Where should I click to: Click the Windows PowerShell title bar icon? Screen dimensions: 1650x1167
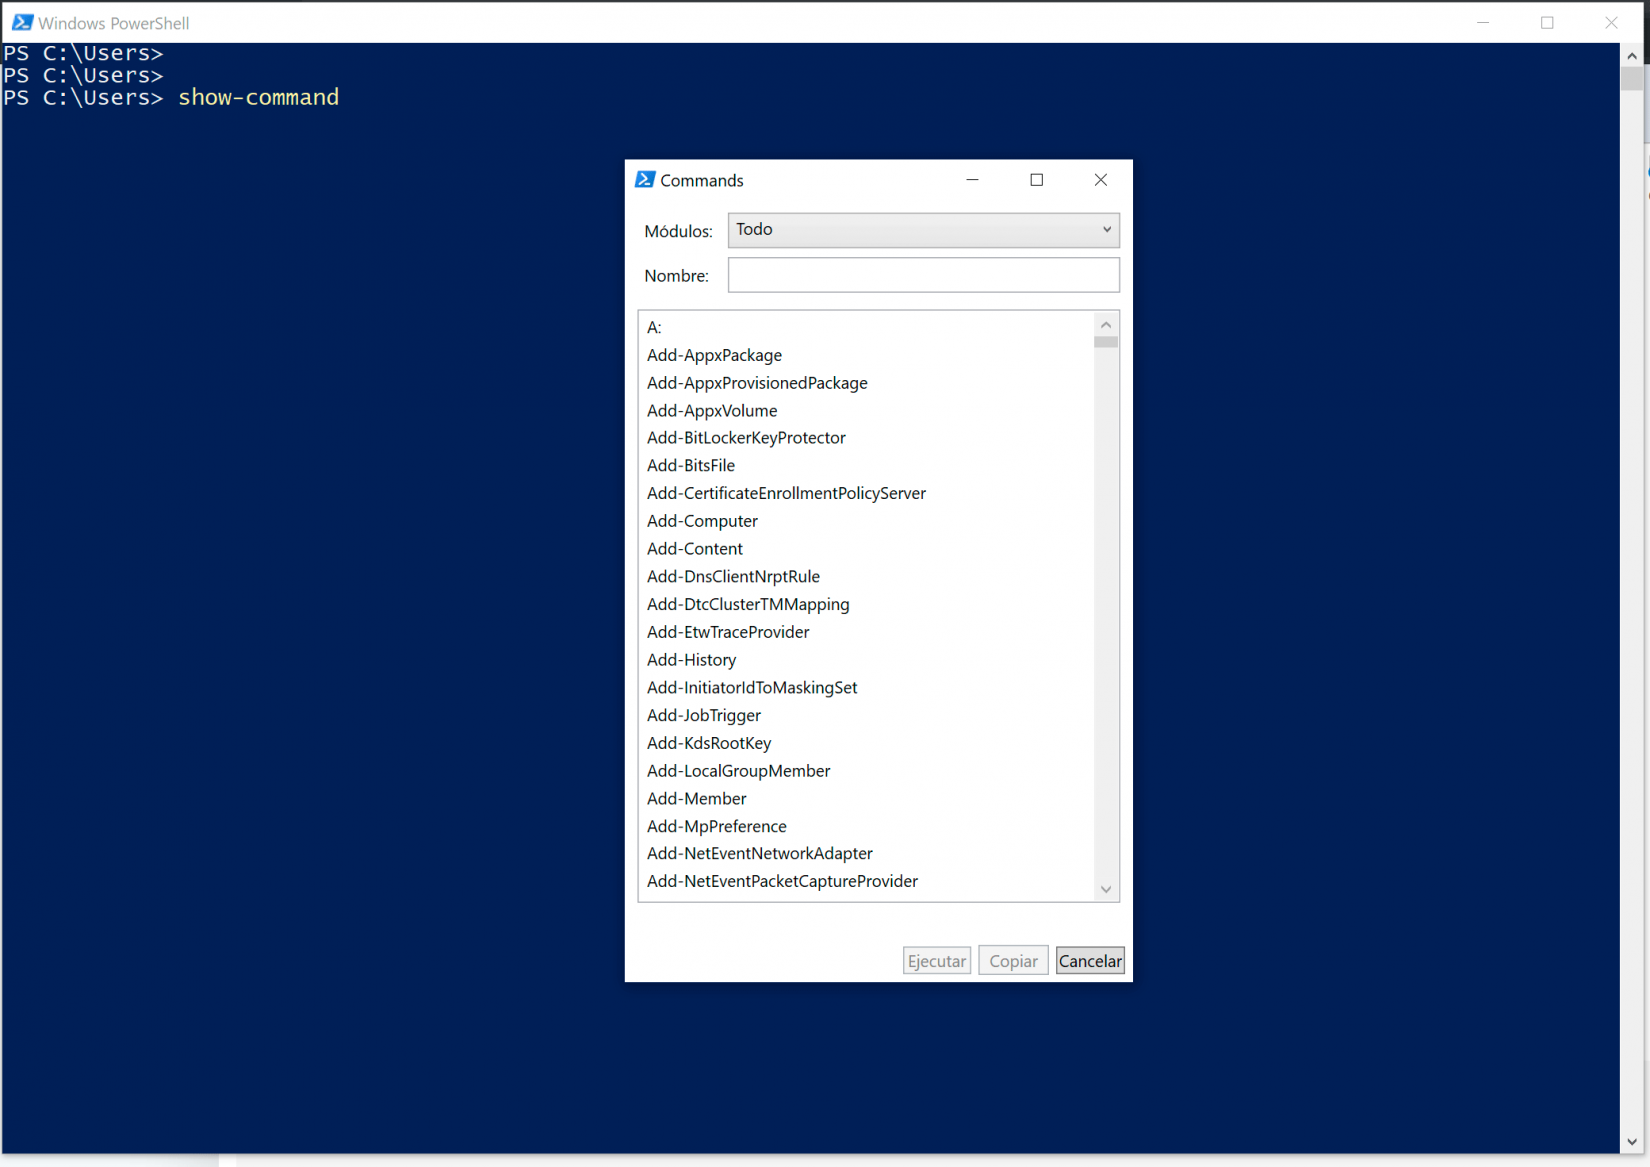pyautogui.click(x=22, y=22)
